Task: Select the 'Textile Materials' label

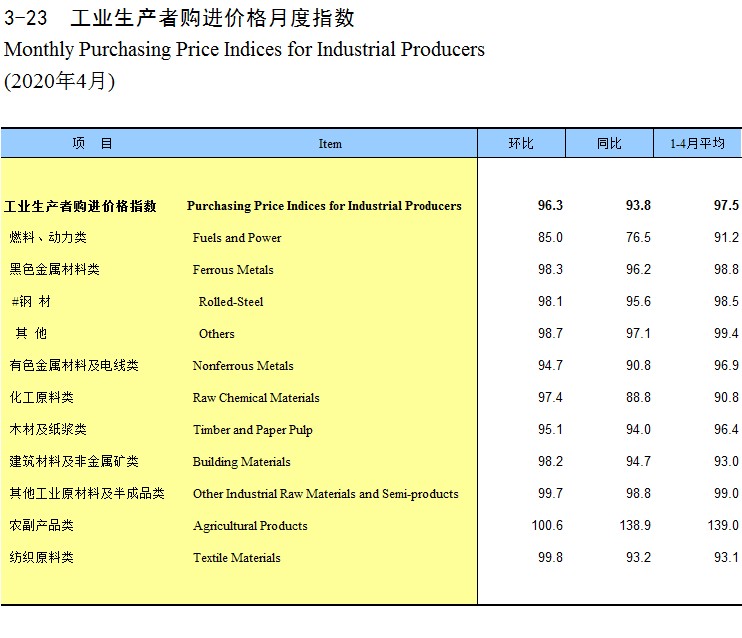Action: point(237,558)
